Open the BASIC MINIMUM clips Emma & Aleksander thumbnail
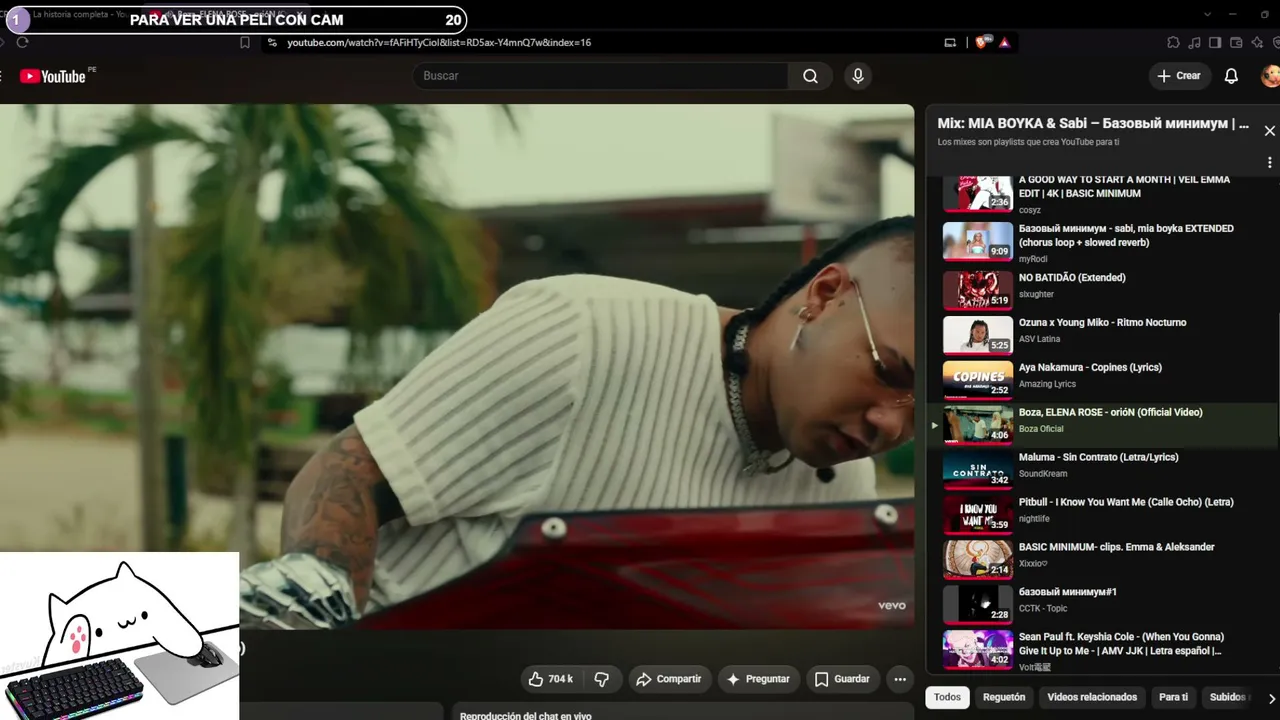This screenshot has height=720, width=1280. [978, 560]
